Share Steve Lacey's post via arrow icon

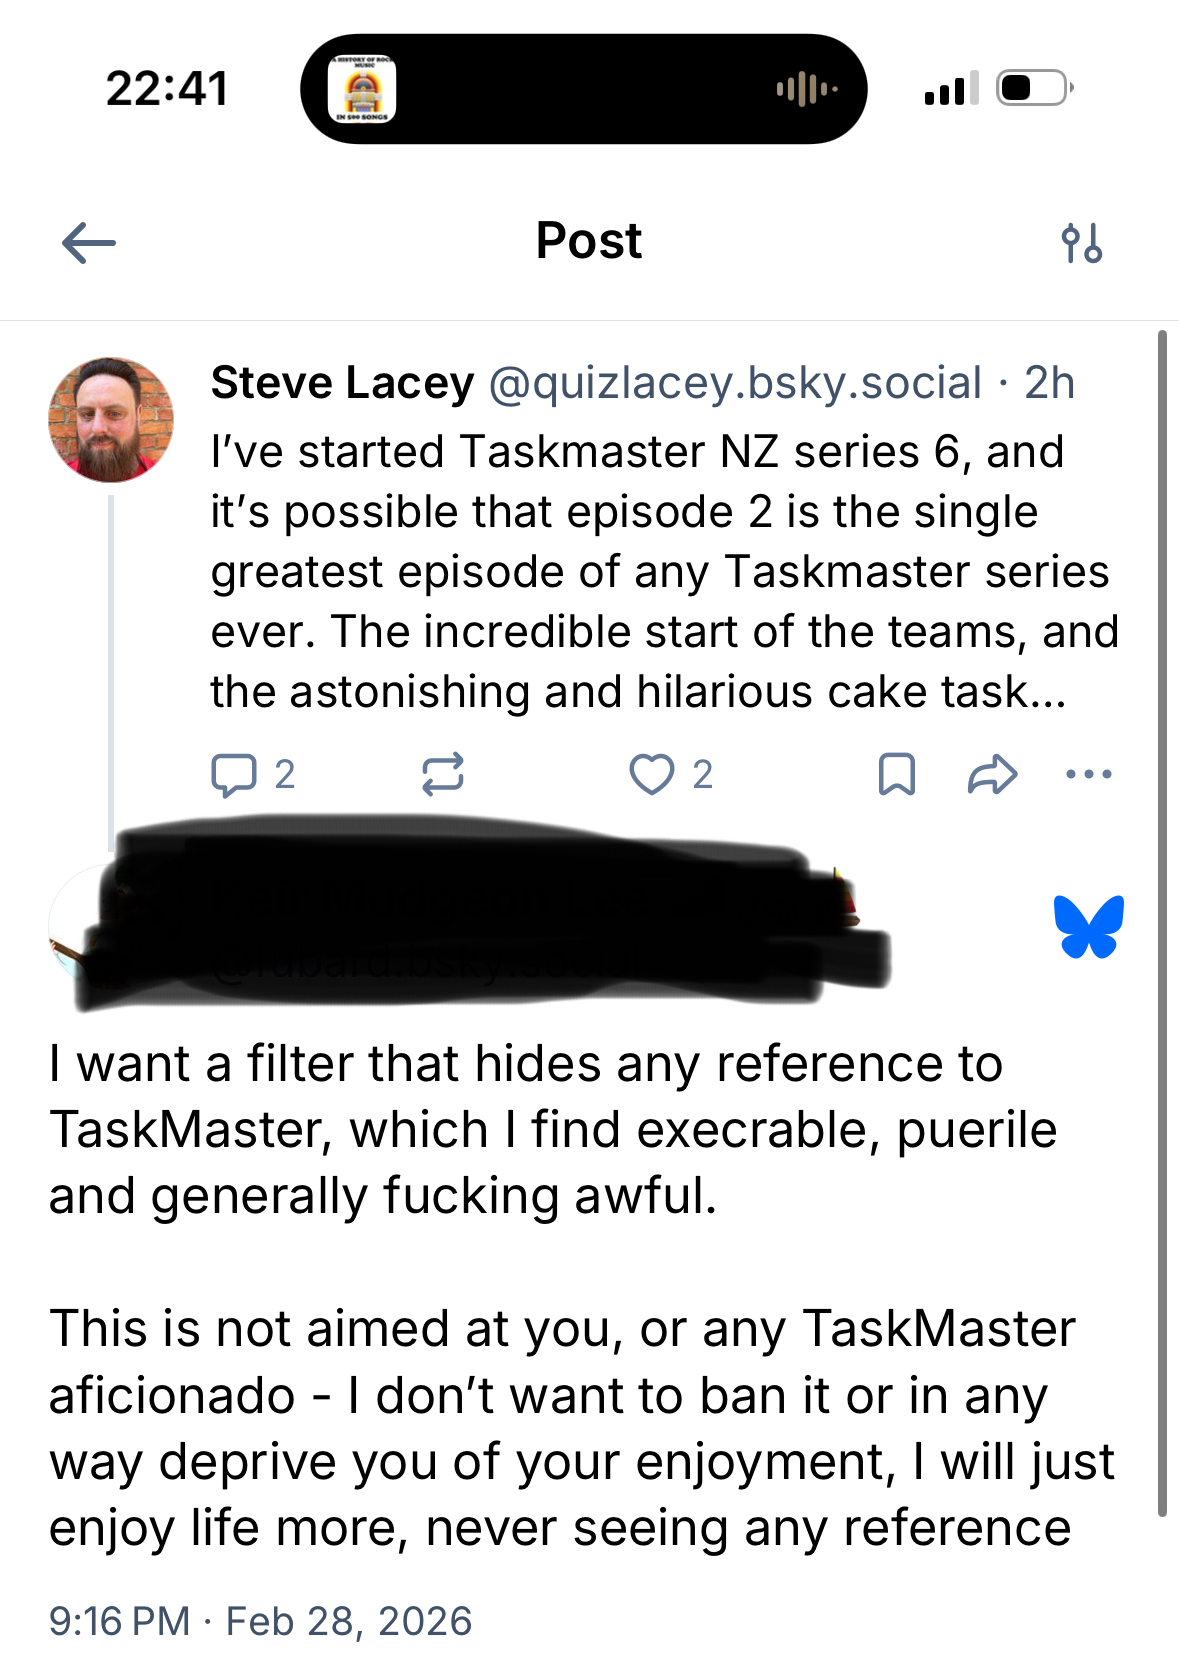[993, 775]
